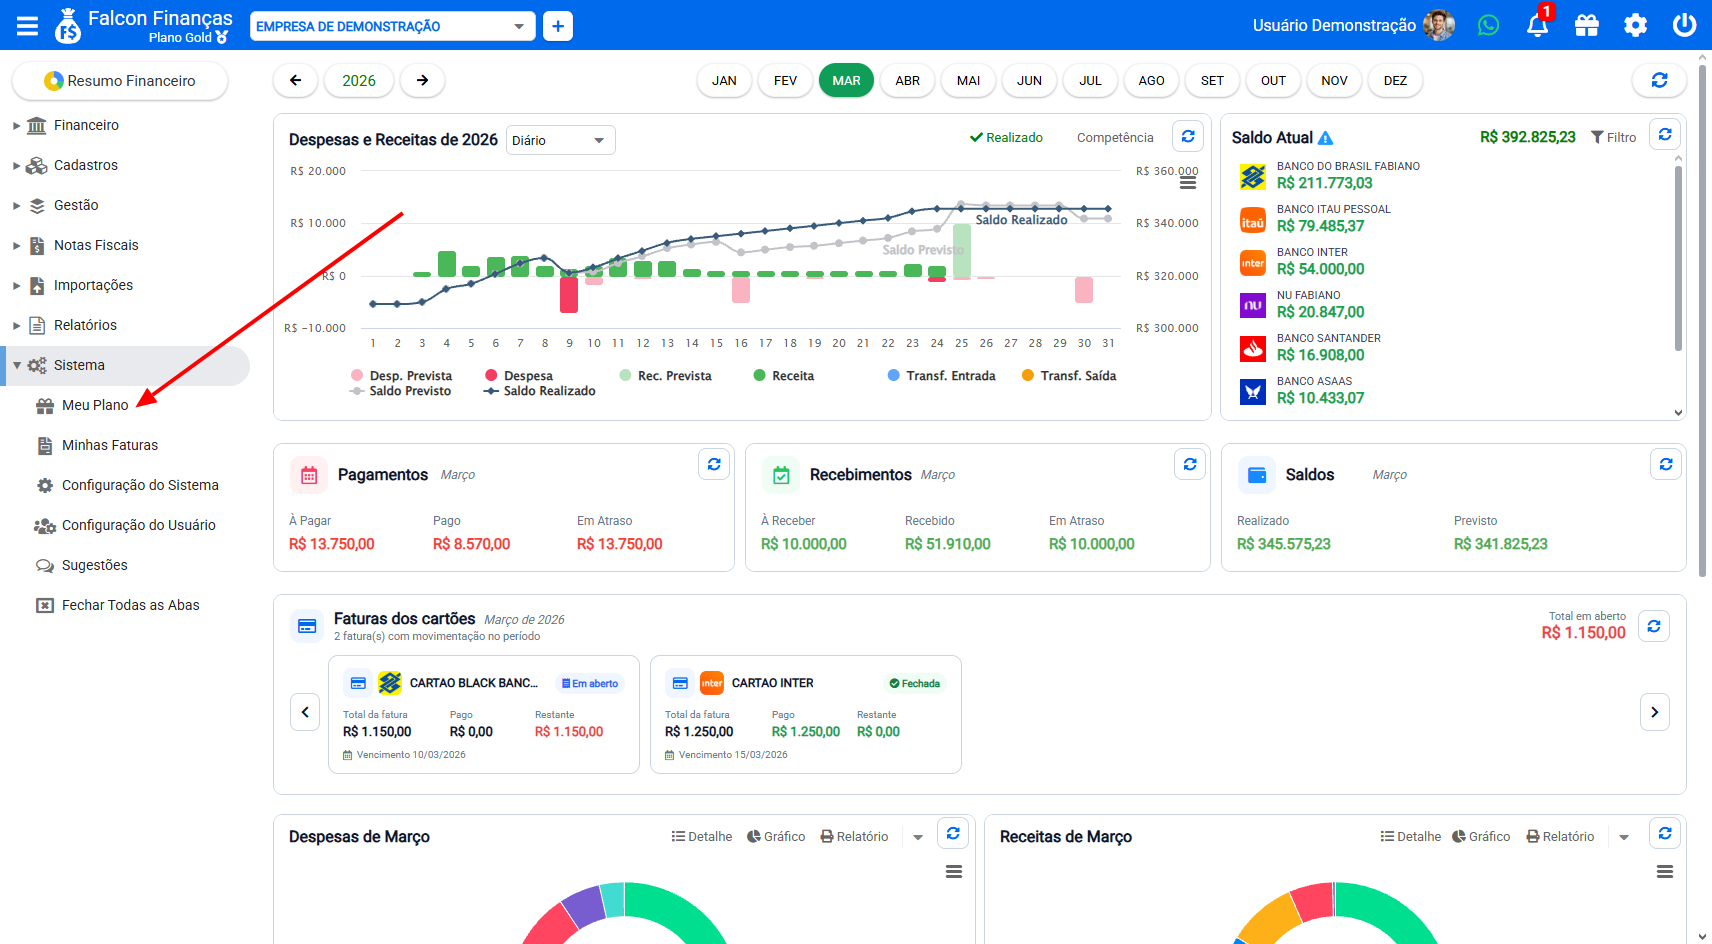
Task: Show previous card invoice
Action: (x=305, y=712)
